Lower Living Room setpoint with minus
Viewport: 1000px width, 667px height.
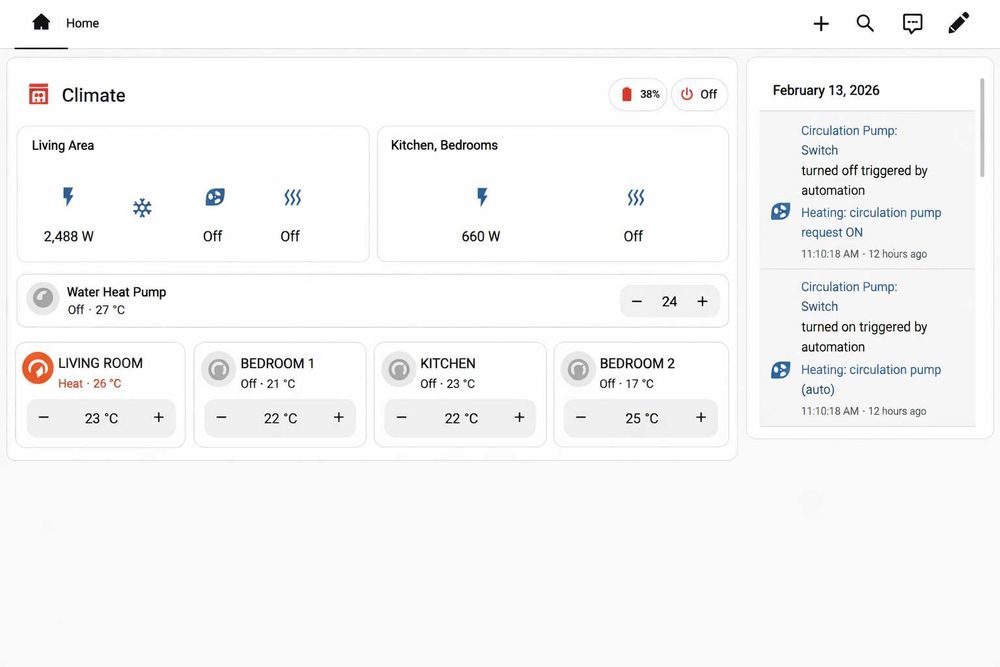pos(43,418)
